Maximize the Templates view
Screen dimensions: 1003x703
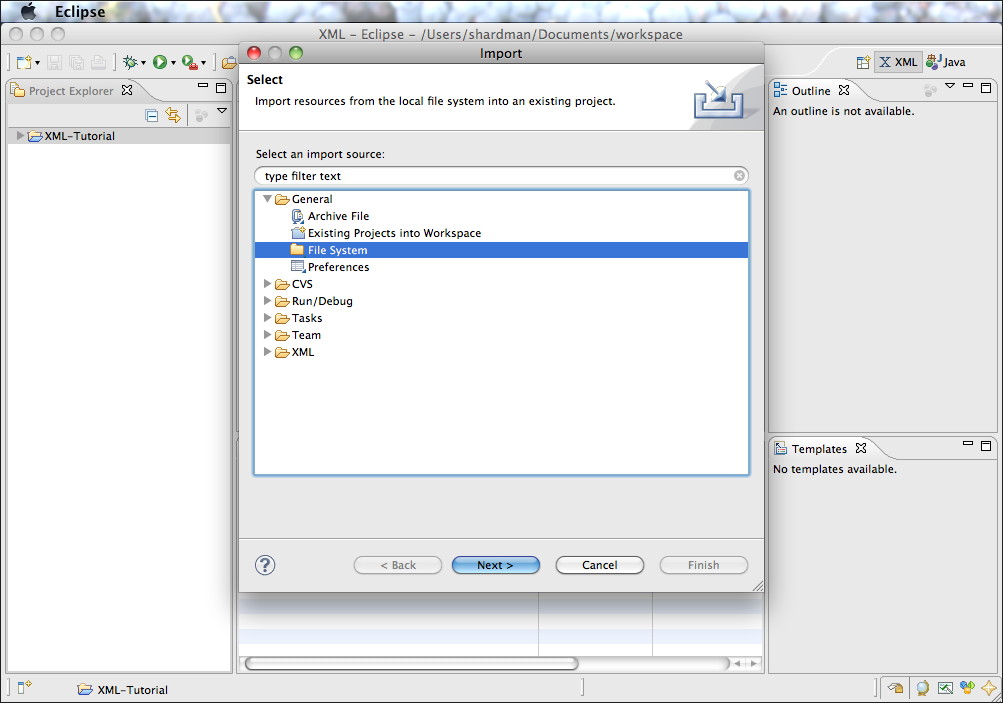986,446
